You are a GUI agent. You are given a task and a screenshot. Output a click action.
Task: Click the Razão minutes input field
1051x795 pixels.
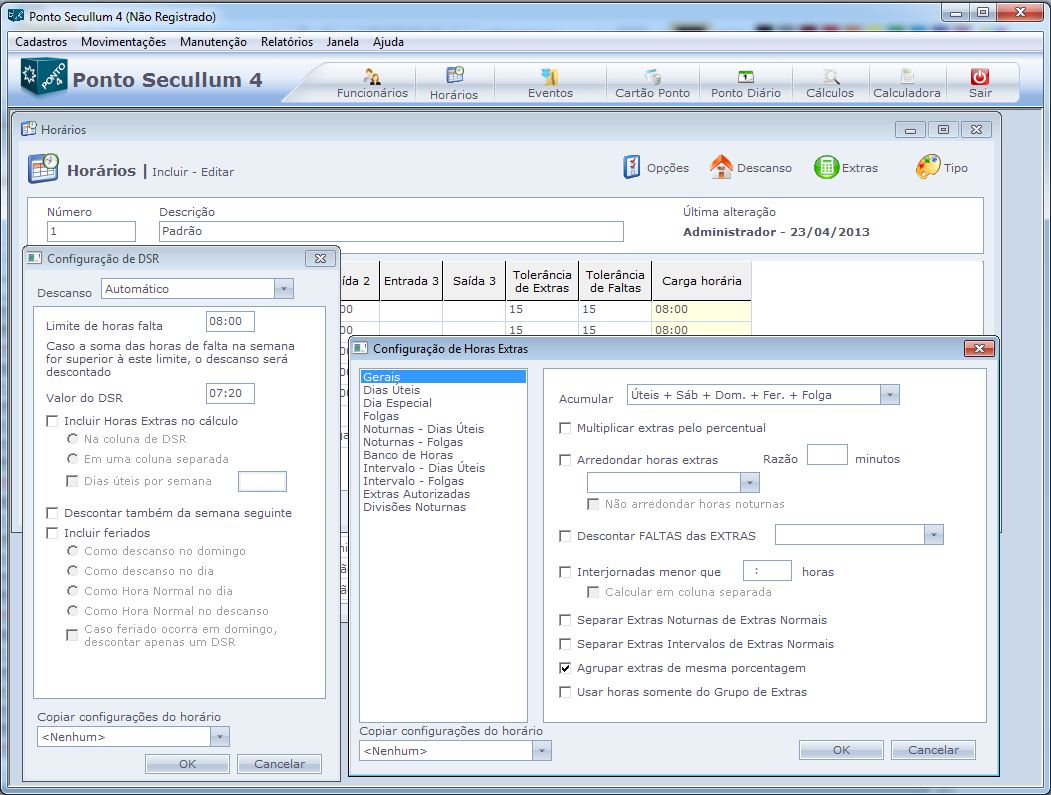pyautogui.click(x=827, y=455)
